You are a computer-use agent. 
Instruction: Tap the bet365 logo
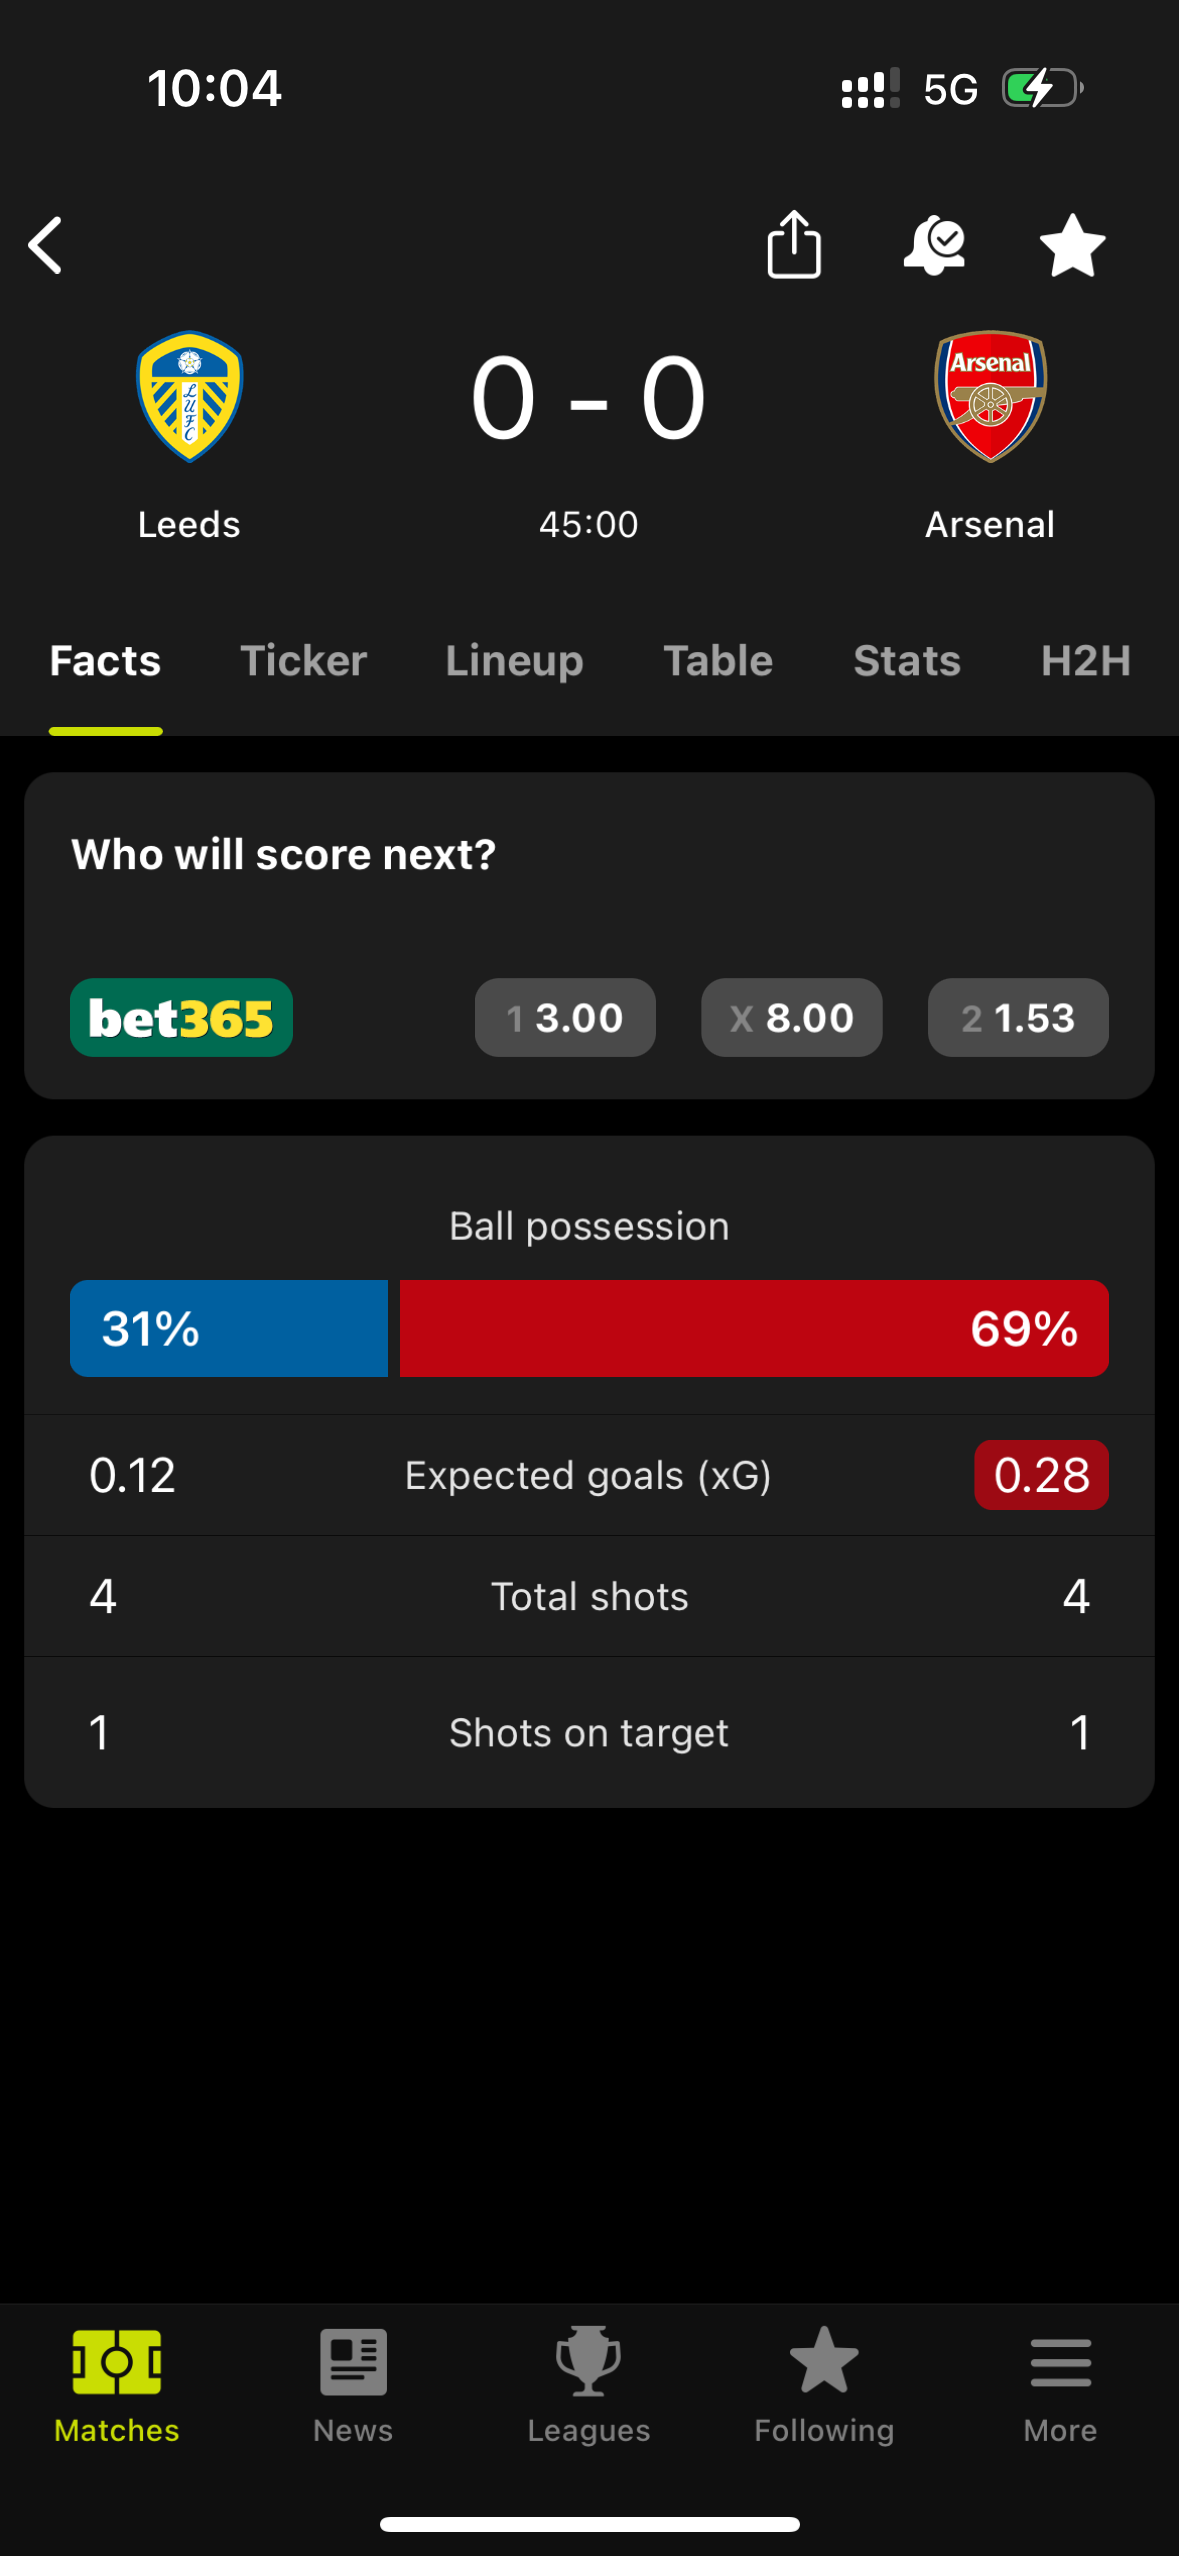tap(181, 1018)
